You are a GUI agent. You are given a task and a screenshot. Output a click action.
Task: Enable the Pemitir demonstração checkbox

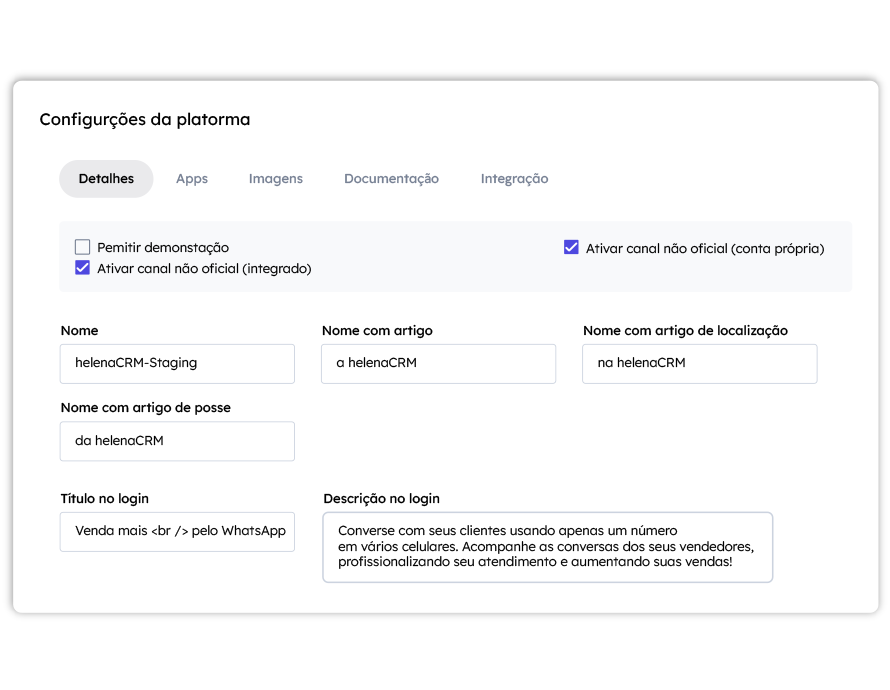83,247
